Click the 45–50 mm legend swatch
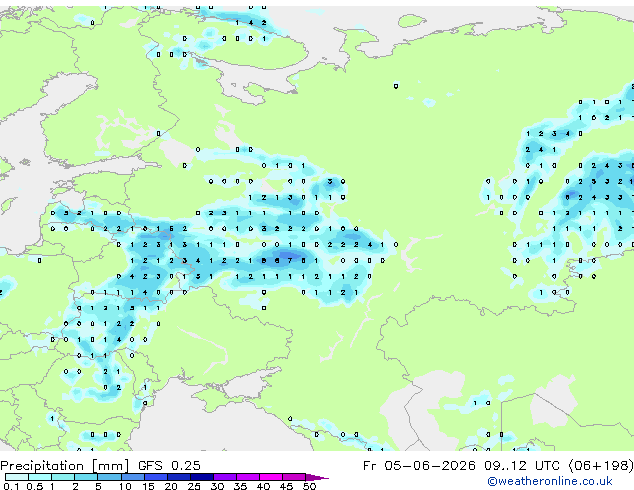Image resolution: width=634 pixels, height=490 pixels. [294, 477]
